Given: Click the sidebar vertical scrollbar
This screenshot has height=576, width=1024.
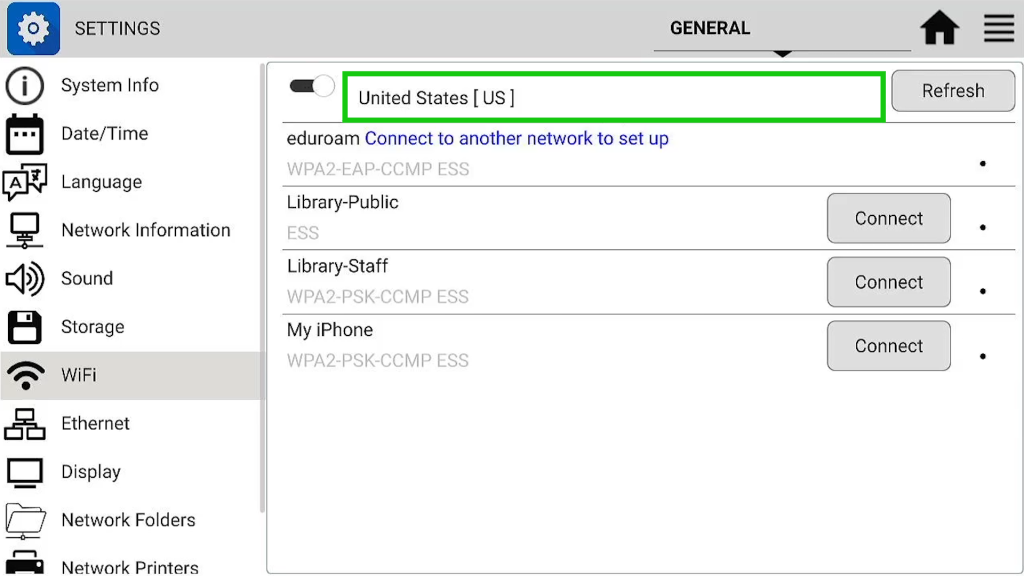Looking at the screenshot, I should (263, 287).
